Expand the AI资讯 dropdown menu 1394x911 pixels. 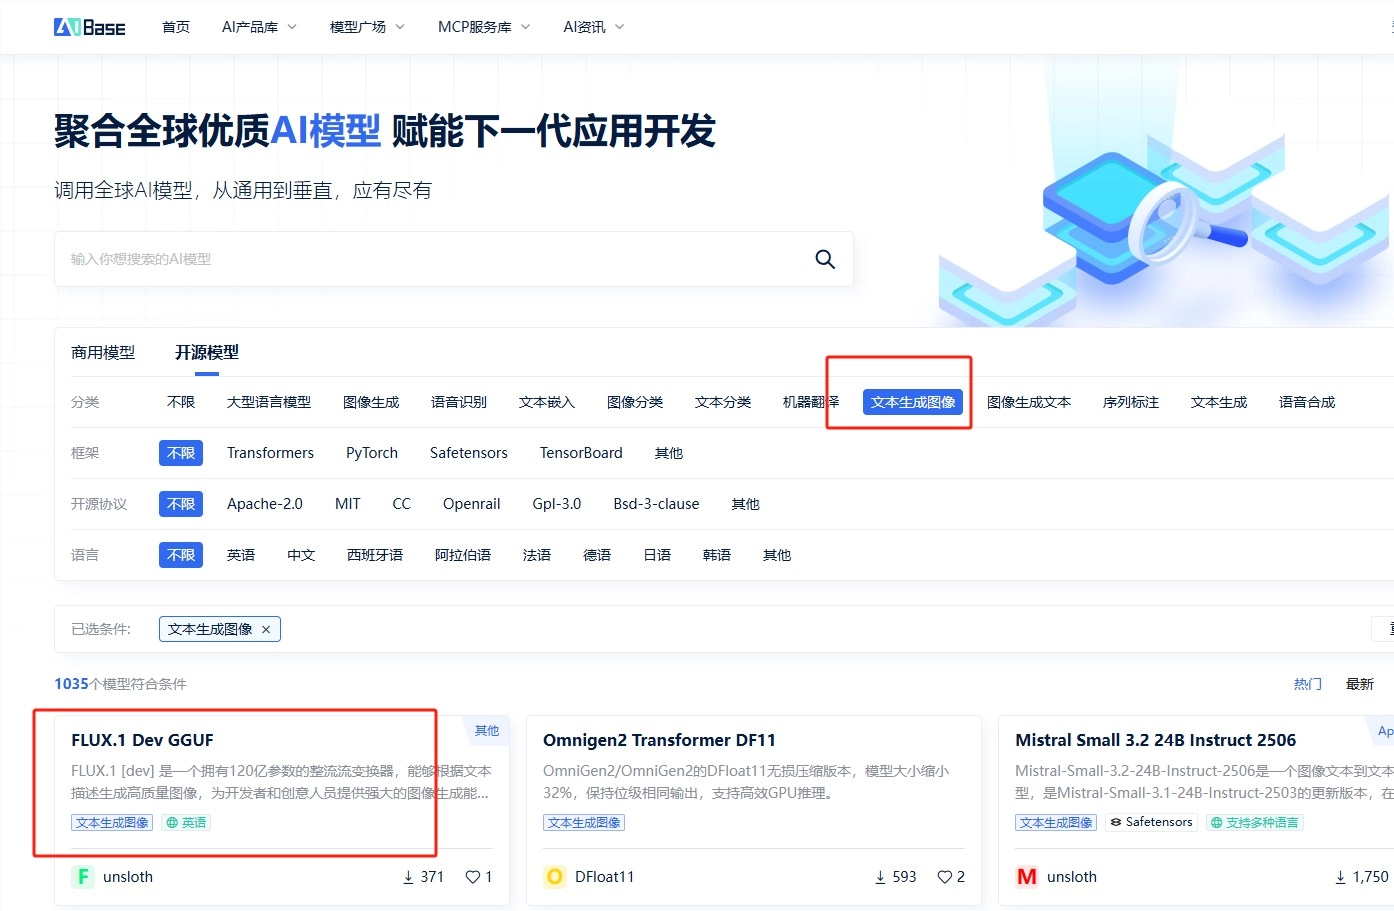pos(593,27)
